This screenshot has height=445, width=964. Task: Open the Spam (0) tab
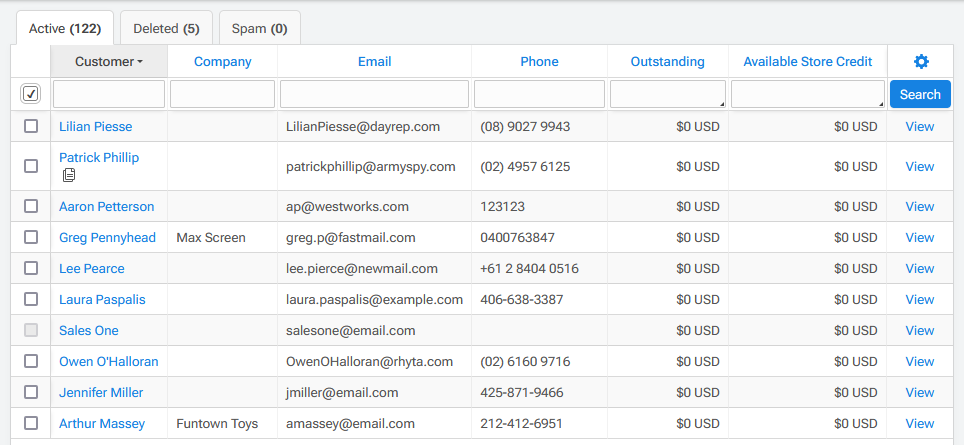(259, 28)
